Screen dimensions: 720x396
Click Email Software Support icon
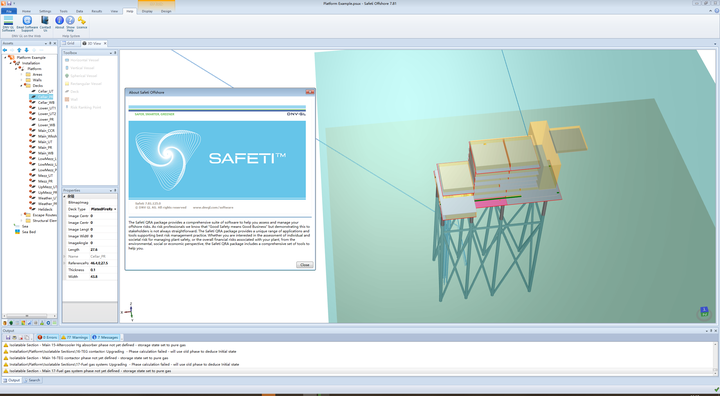click(27, 20)
